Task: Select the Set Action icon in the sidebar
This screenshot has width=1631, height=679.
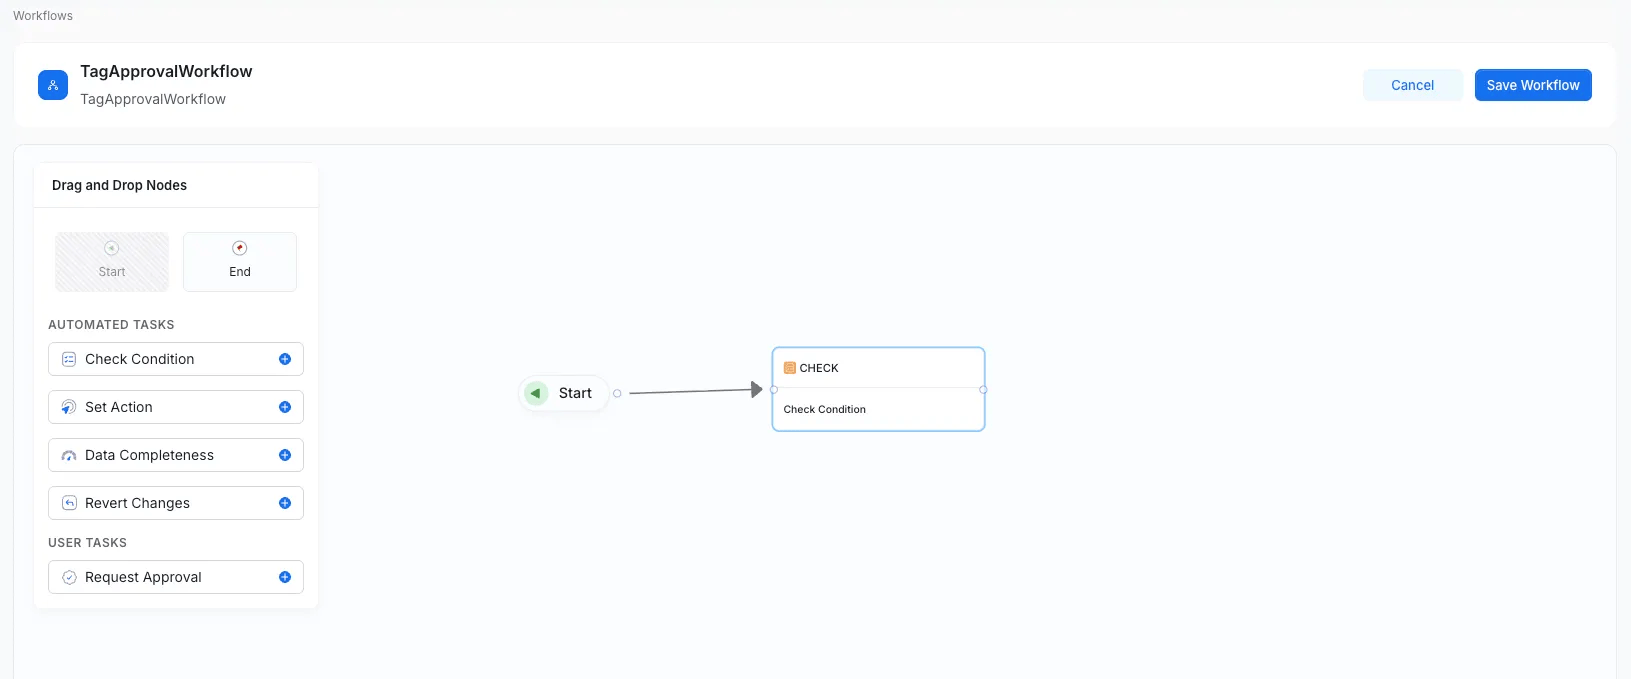Action: coord(68,407)
